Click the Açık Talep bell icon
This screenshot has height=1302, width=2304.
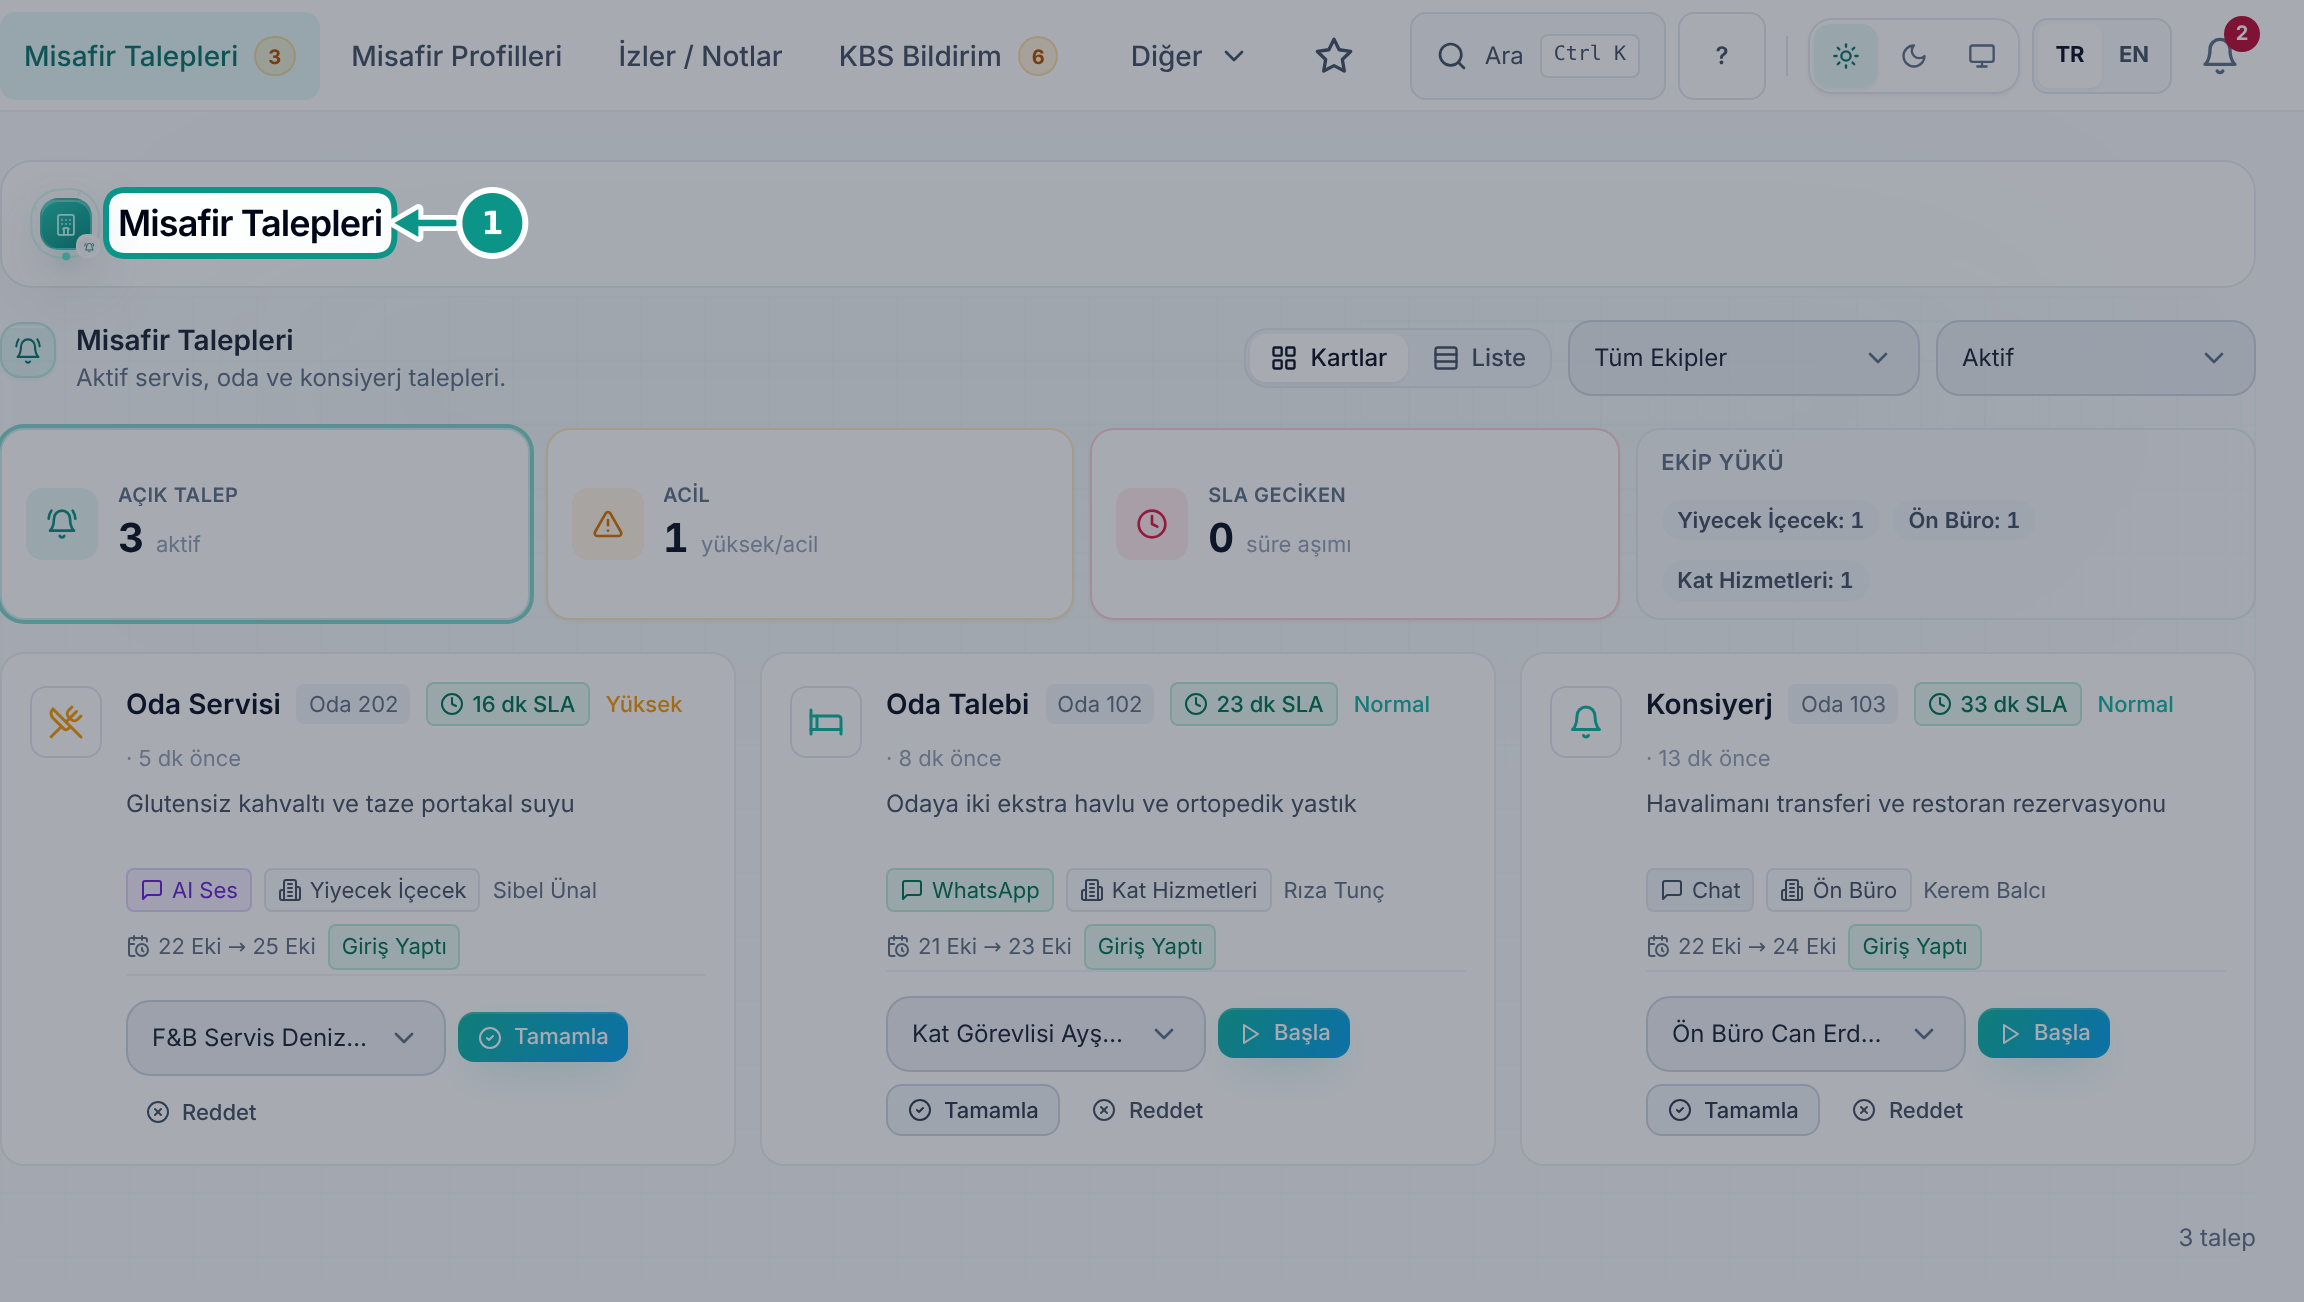(62, 523)
